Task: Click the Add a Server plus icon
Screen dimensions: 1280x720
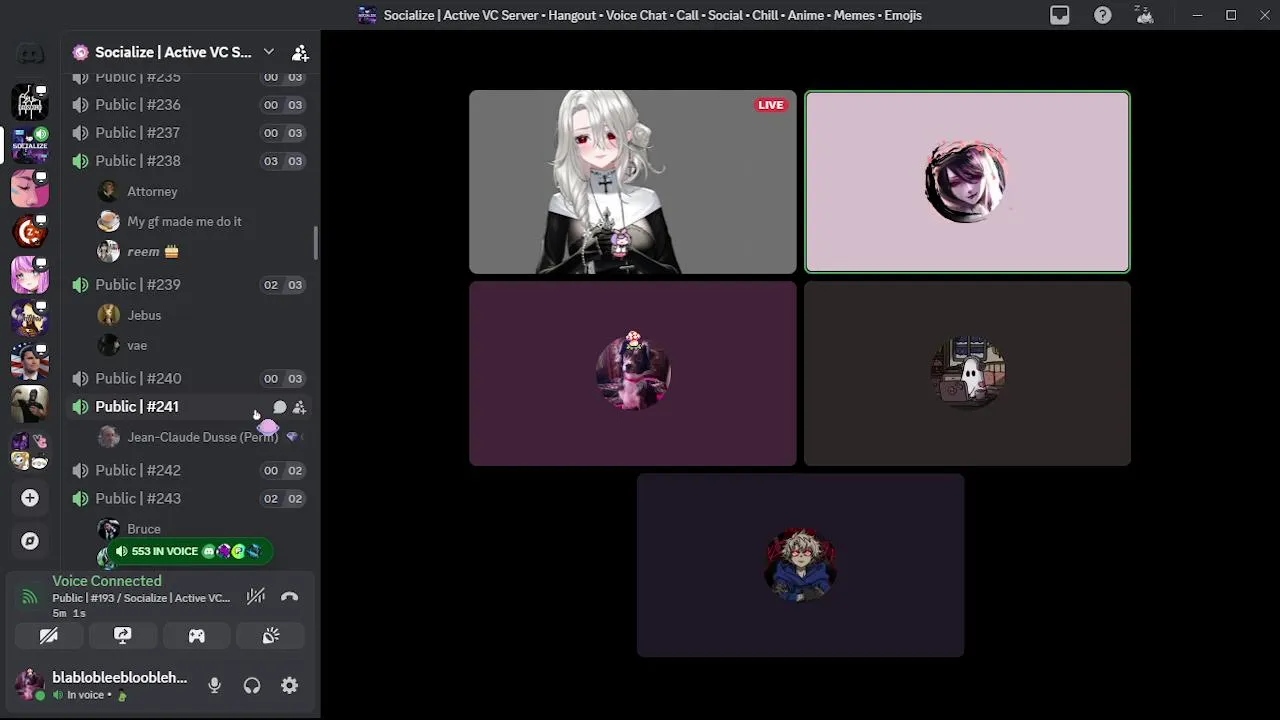Action: (30, 498)
